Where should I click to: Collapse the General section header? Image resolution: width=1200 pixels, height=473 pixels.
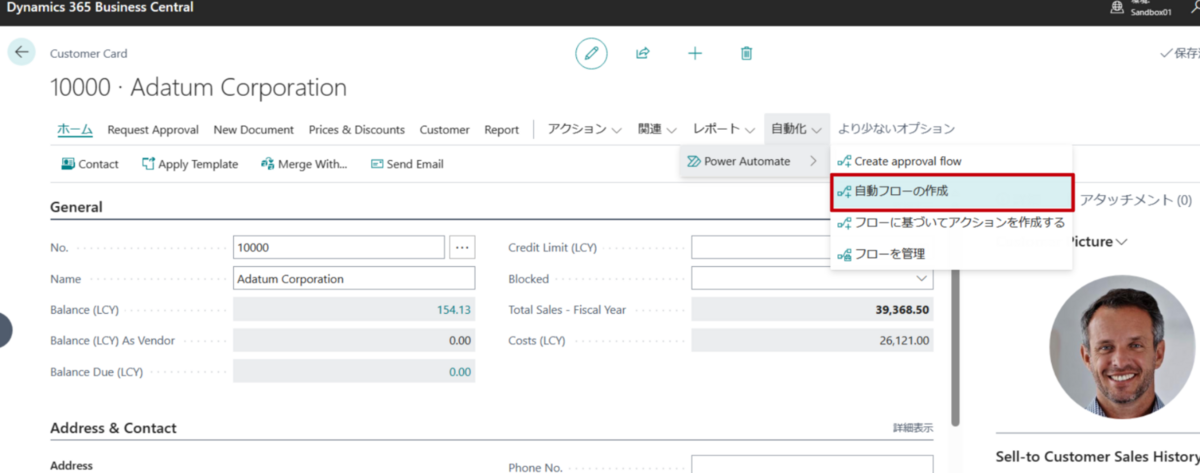point(76,207)
